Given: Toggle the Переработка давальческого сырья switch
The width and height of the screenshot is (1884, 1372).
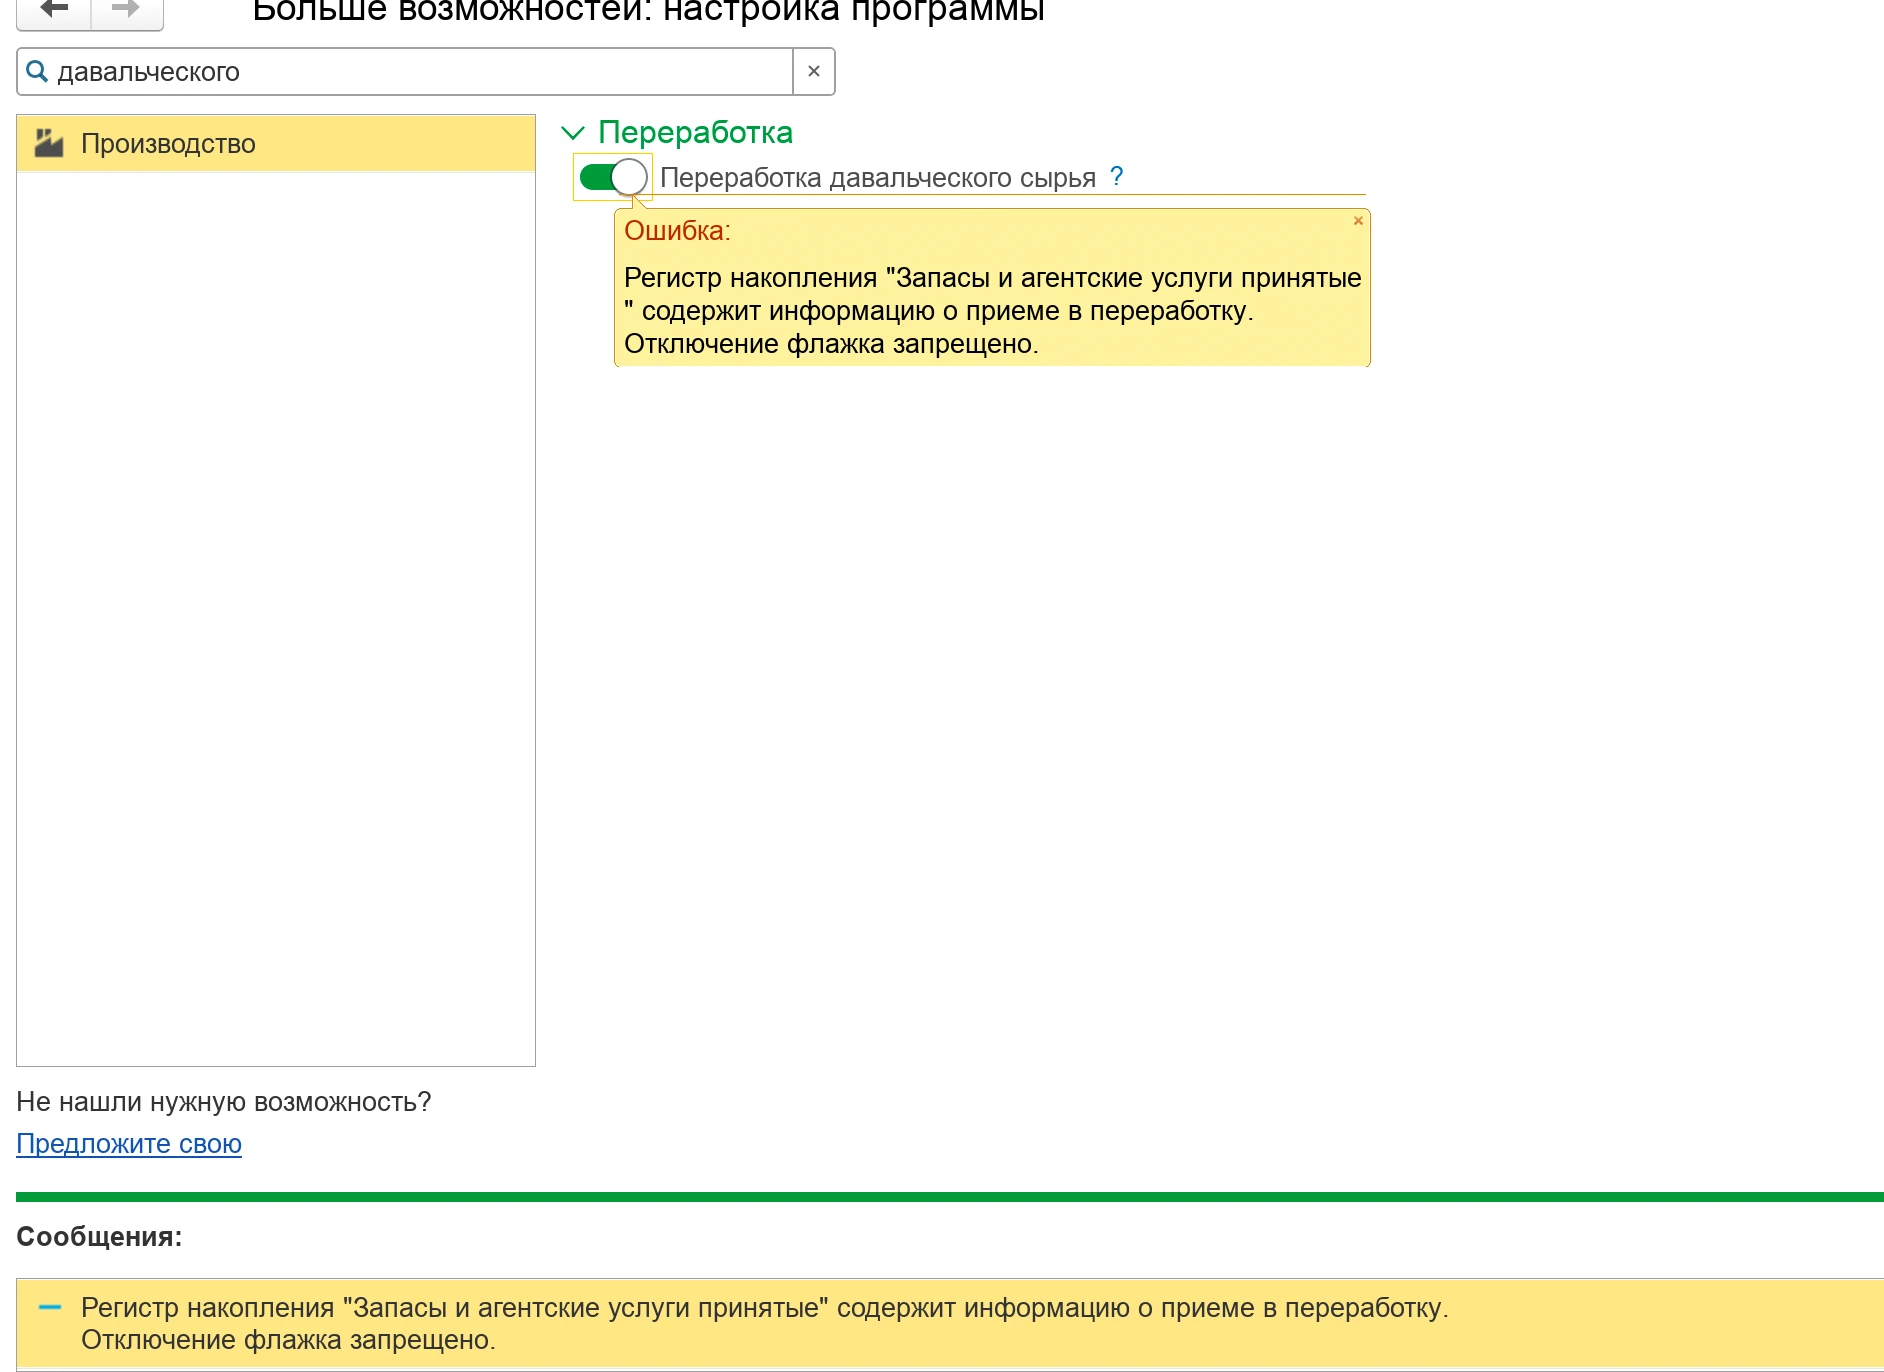Looking at the screenshot, I should point(613,178).
